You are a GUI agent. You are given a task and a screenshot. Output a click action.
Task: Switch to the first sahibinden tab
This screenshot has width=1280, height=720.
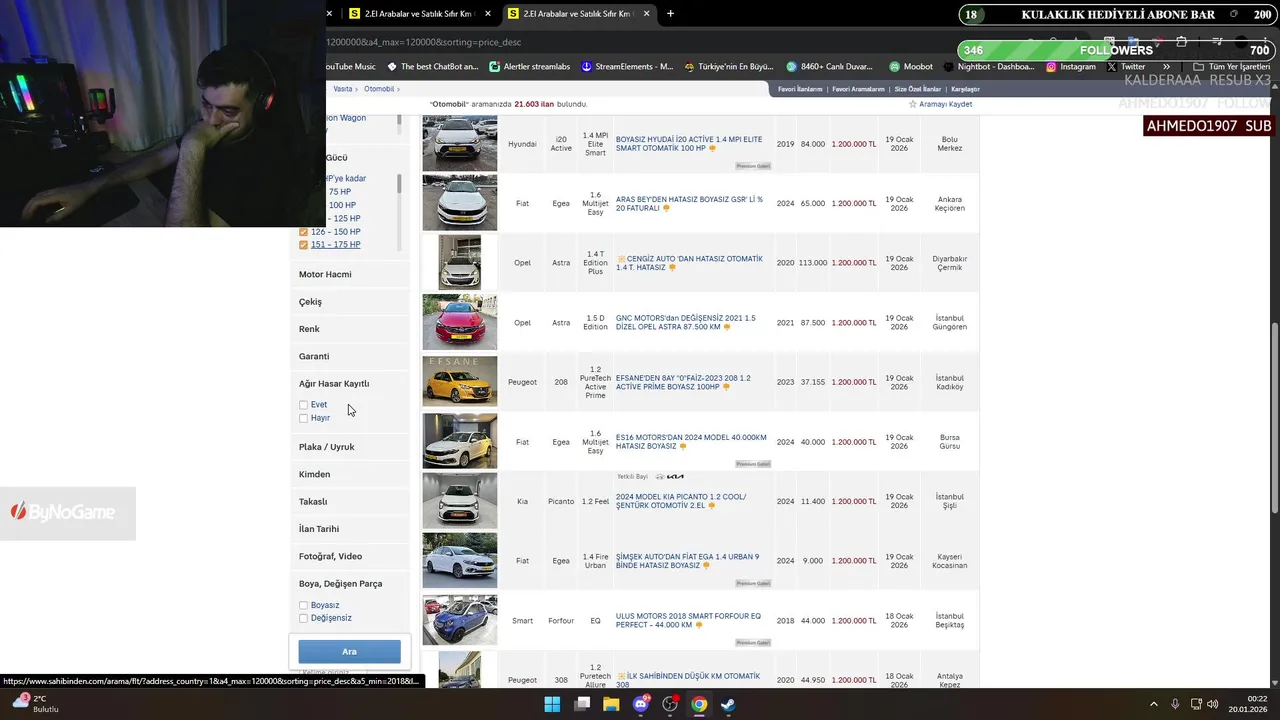[x=418, y=13]
